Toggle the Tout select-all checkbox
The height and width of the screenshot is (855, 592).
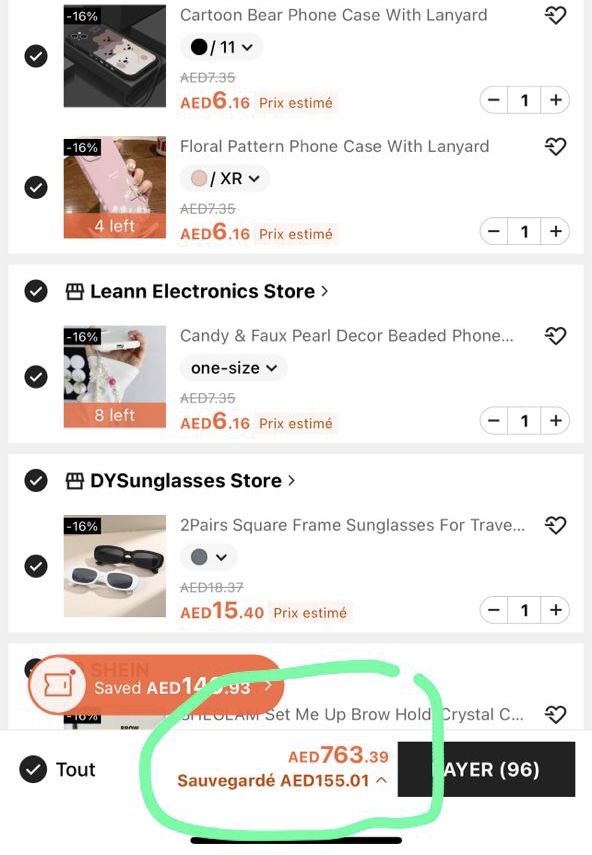[33, 769]
